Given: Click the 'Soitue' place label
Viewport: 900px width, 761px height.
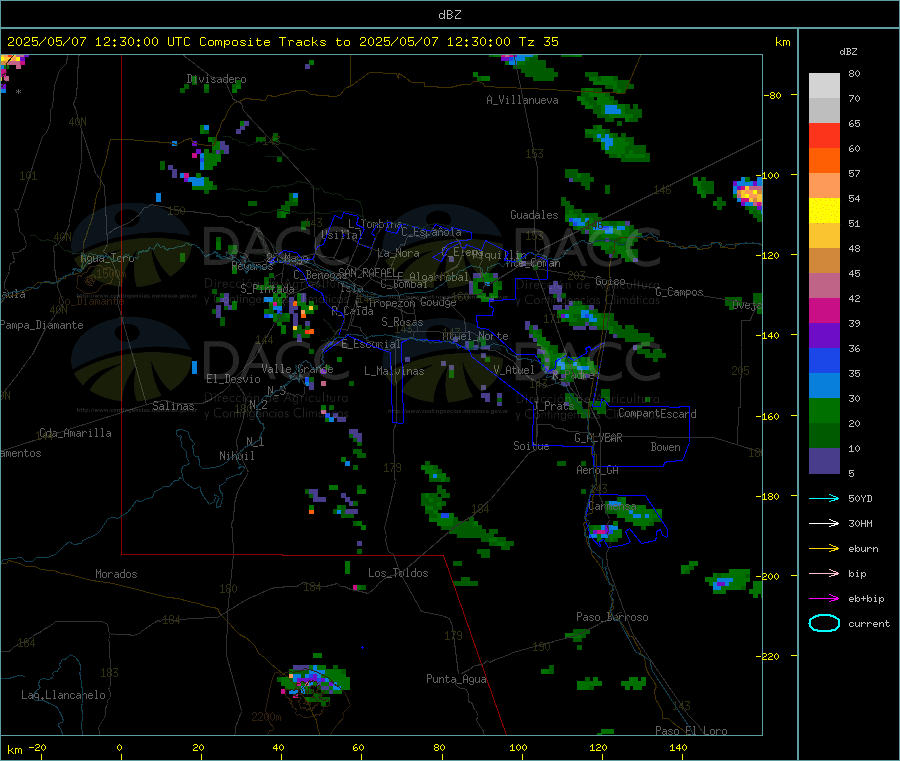Looking at the screenshot, I should pos(531,446).
